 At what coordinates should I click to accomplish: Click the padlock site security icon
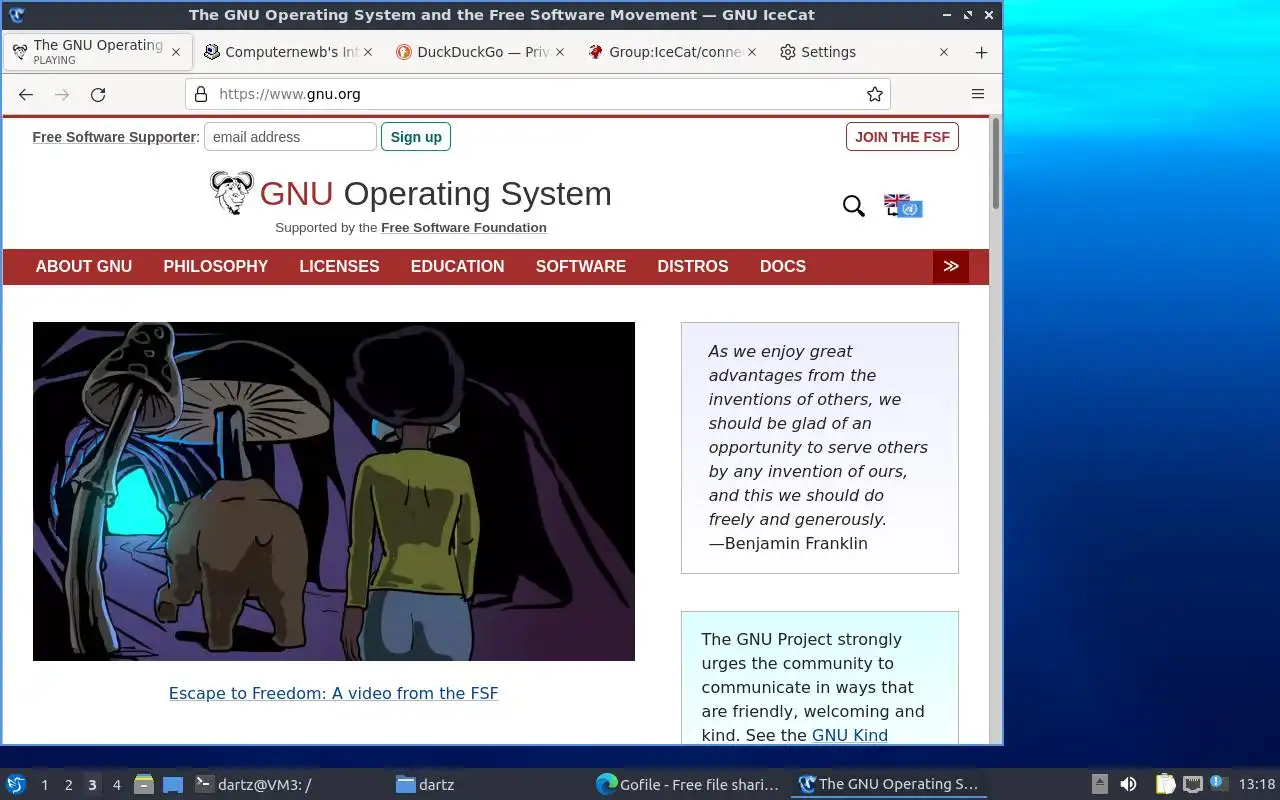(x=201, y=94)
